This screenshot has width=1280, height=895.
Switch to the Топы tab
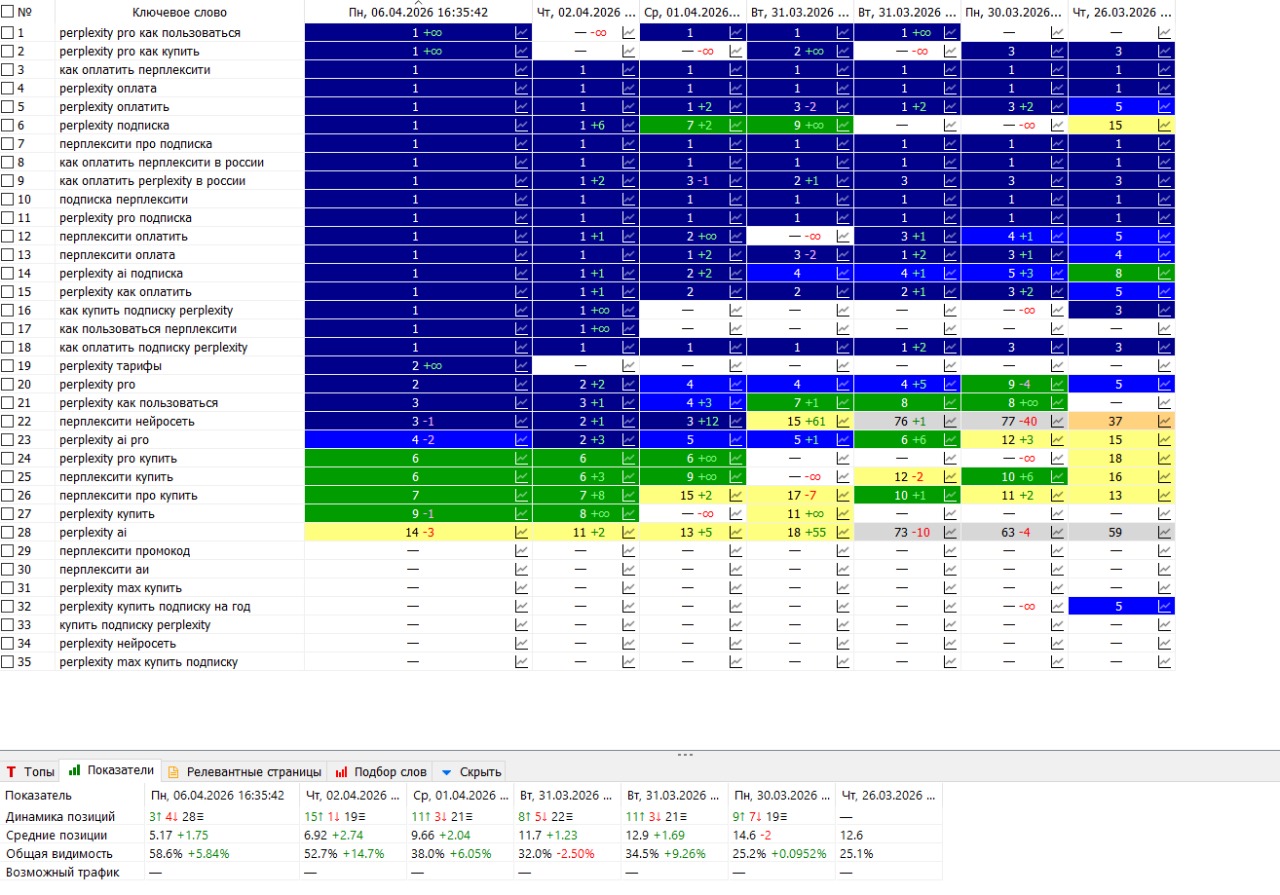(x=30, y=772)
